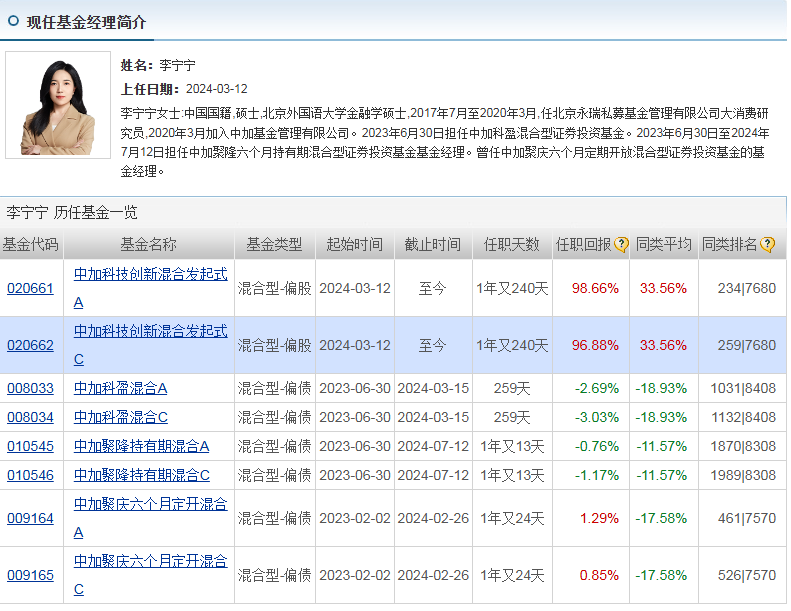Click the 基金类型 column header
The width and height of the screenshot is (791, 611).
(274, 245)
